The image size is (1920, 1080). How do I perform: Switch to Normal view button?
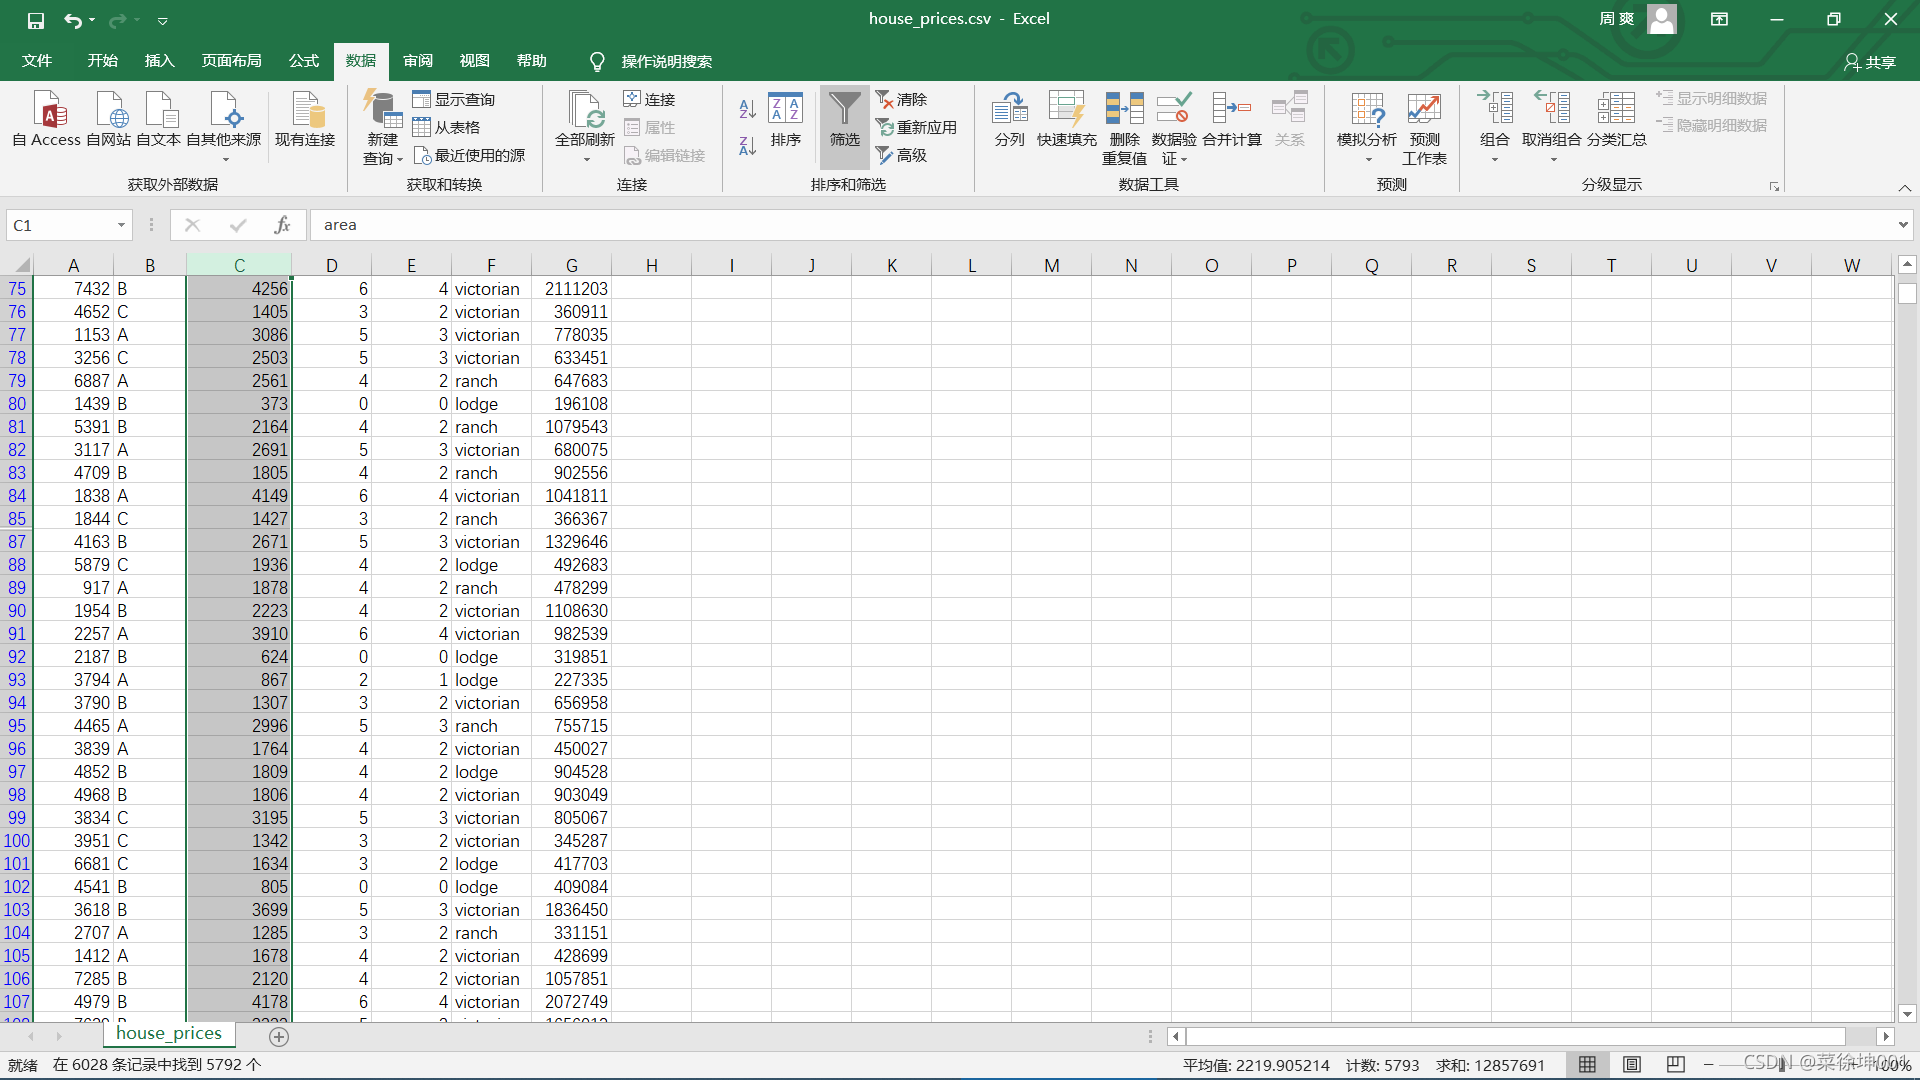(x=1587, y=1065)
